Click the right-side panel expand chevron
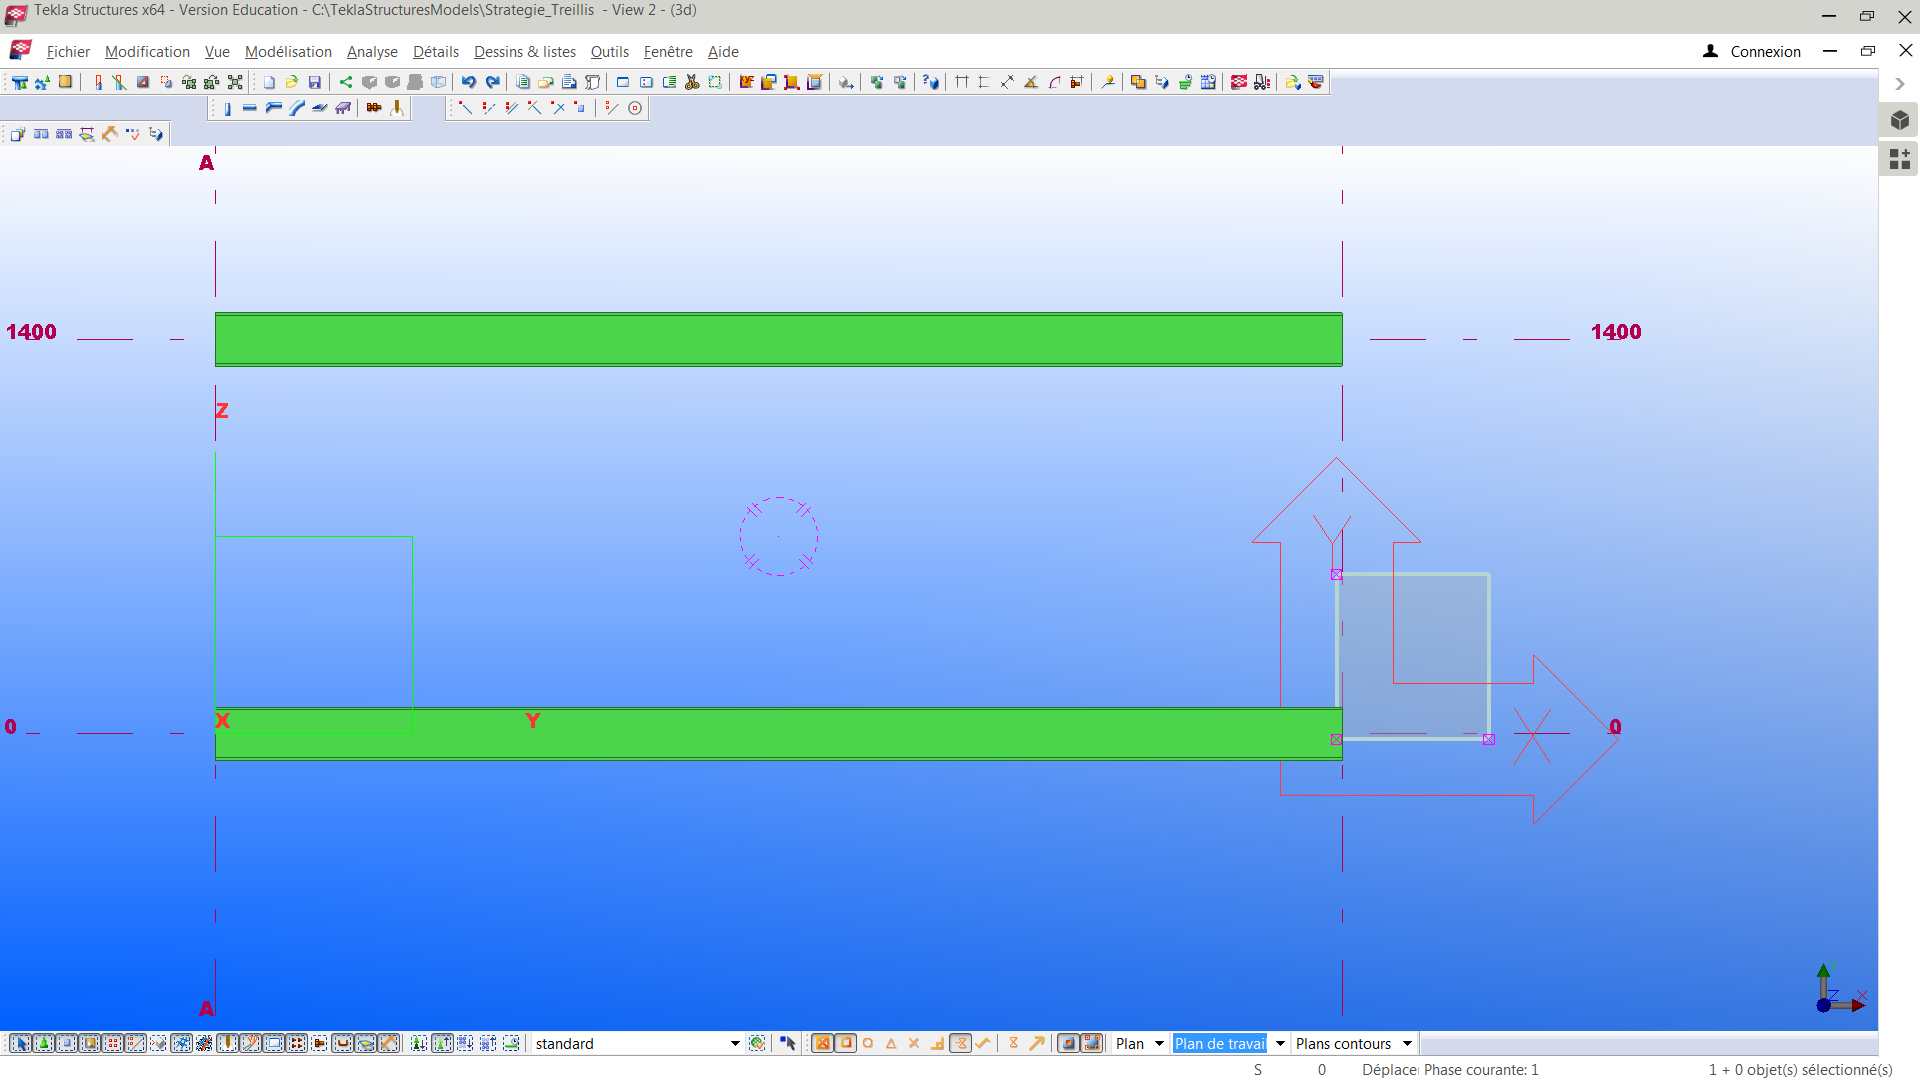 tap(1900, 84)
